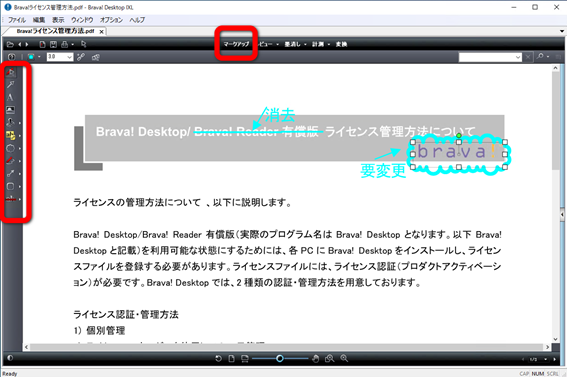Click the zoom slider handle
The height and width of the screenshot is (377, 567).
tap(280, 359)
